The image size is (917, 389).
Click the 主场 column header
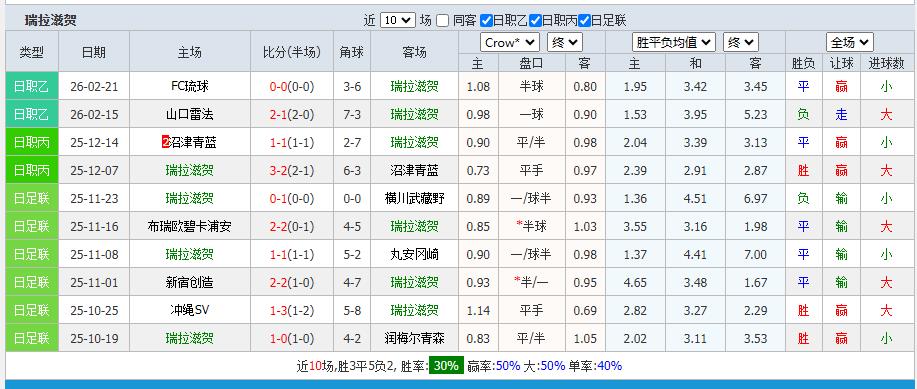(189, 52)
